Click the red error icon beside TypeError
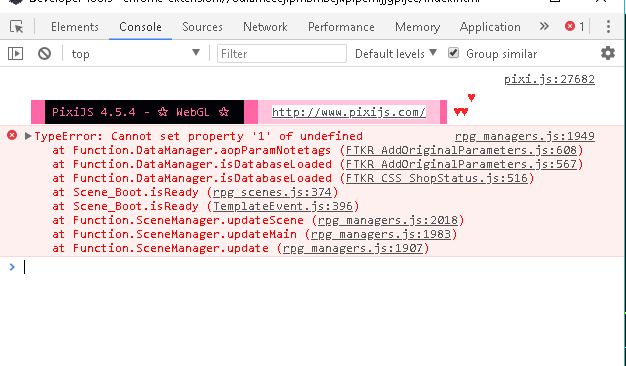Screen dimensions: 626x366 [x=12, y=135]
